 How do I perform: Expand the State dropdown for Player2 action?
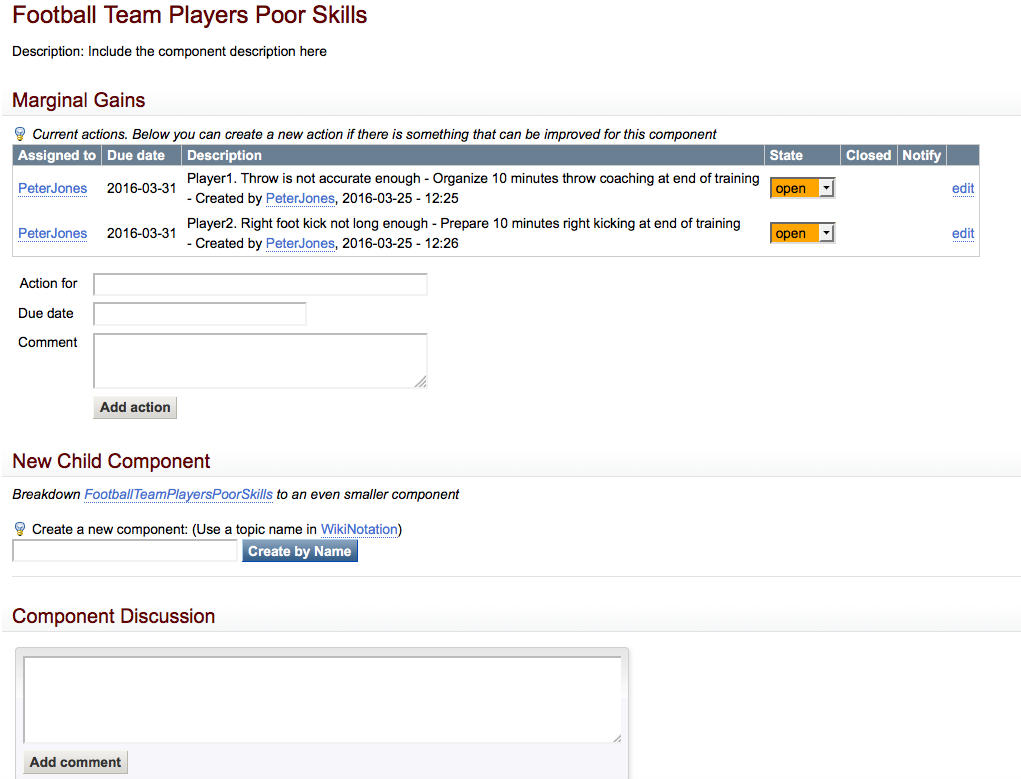coord(801,233)
